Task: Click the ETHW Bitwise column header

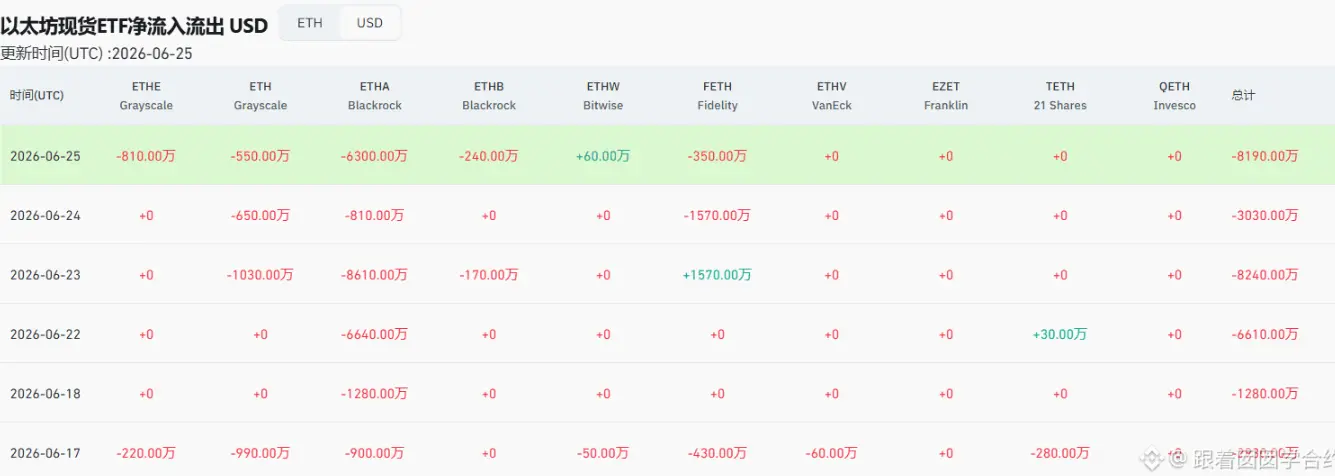Action: [x=603, y=96]
